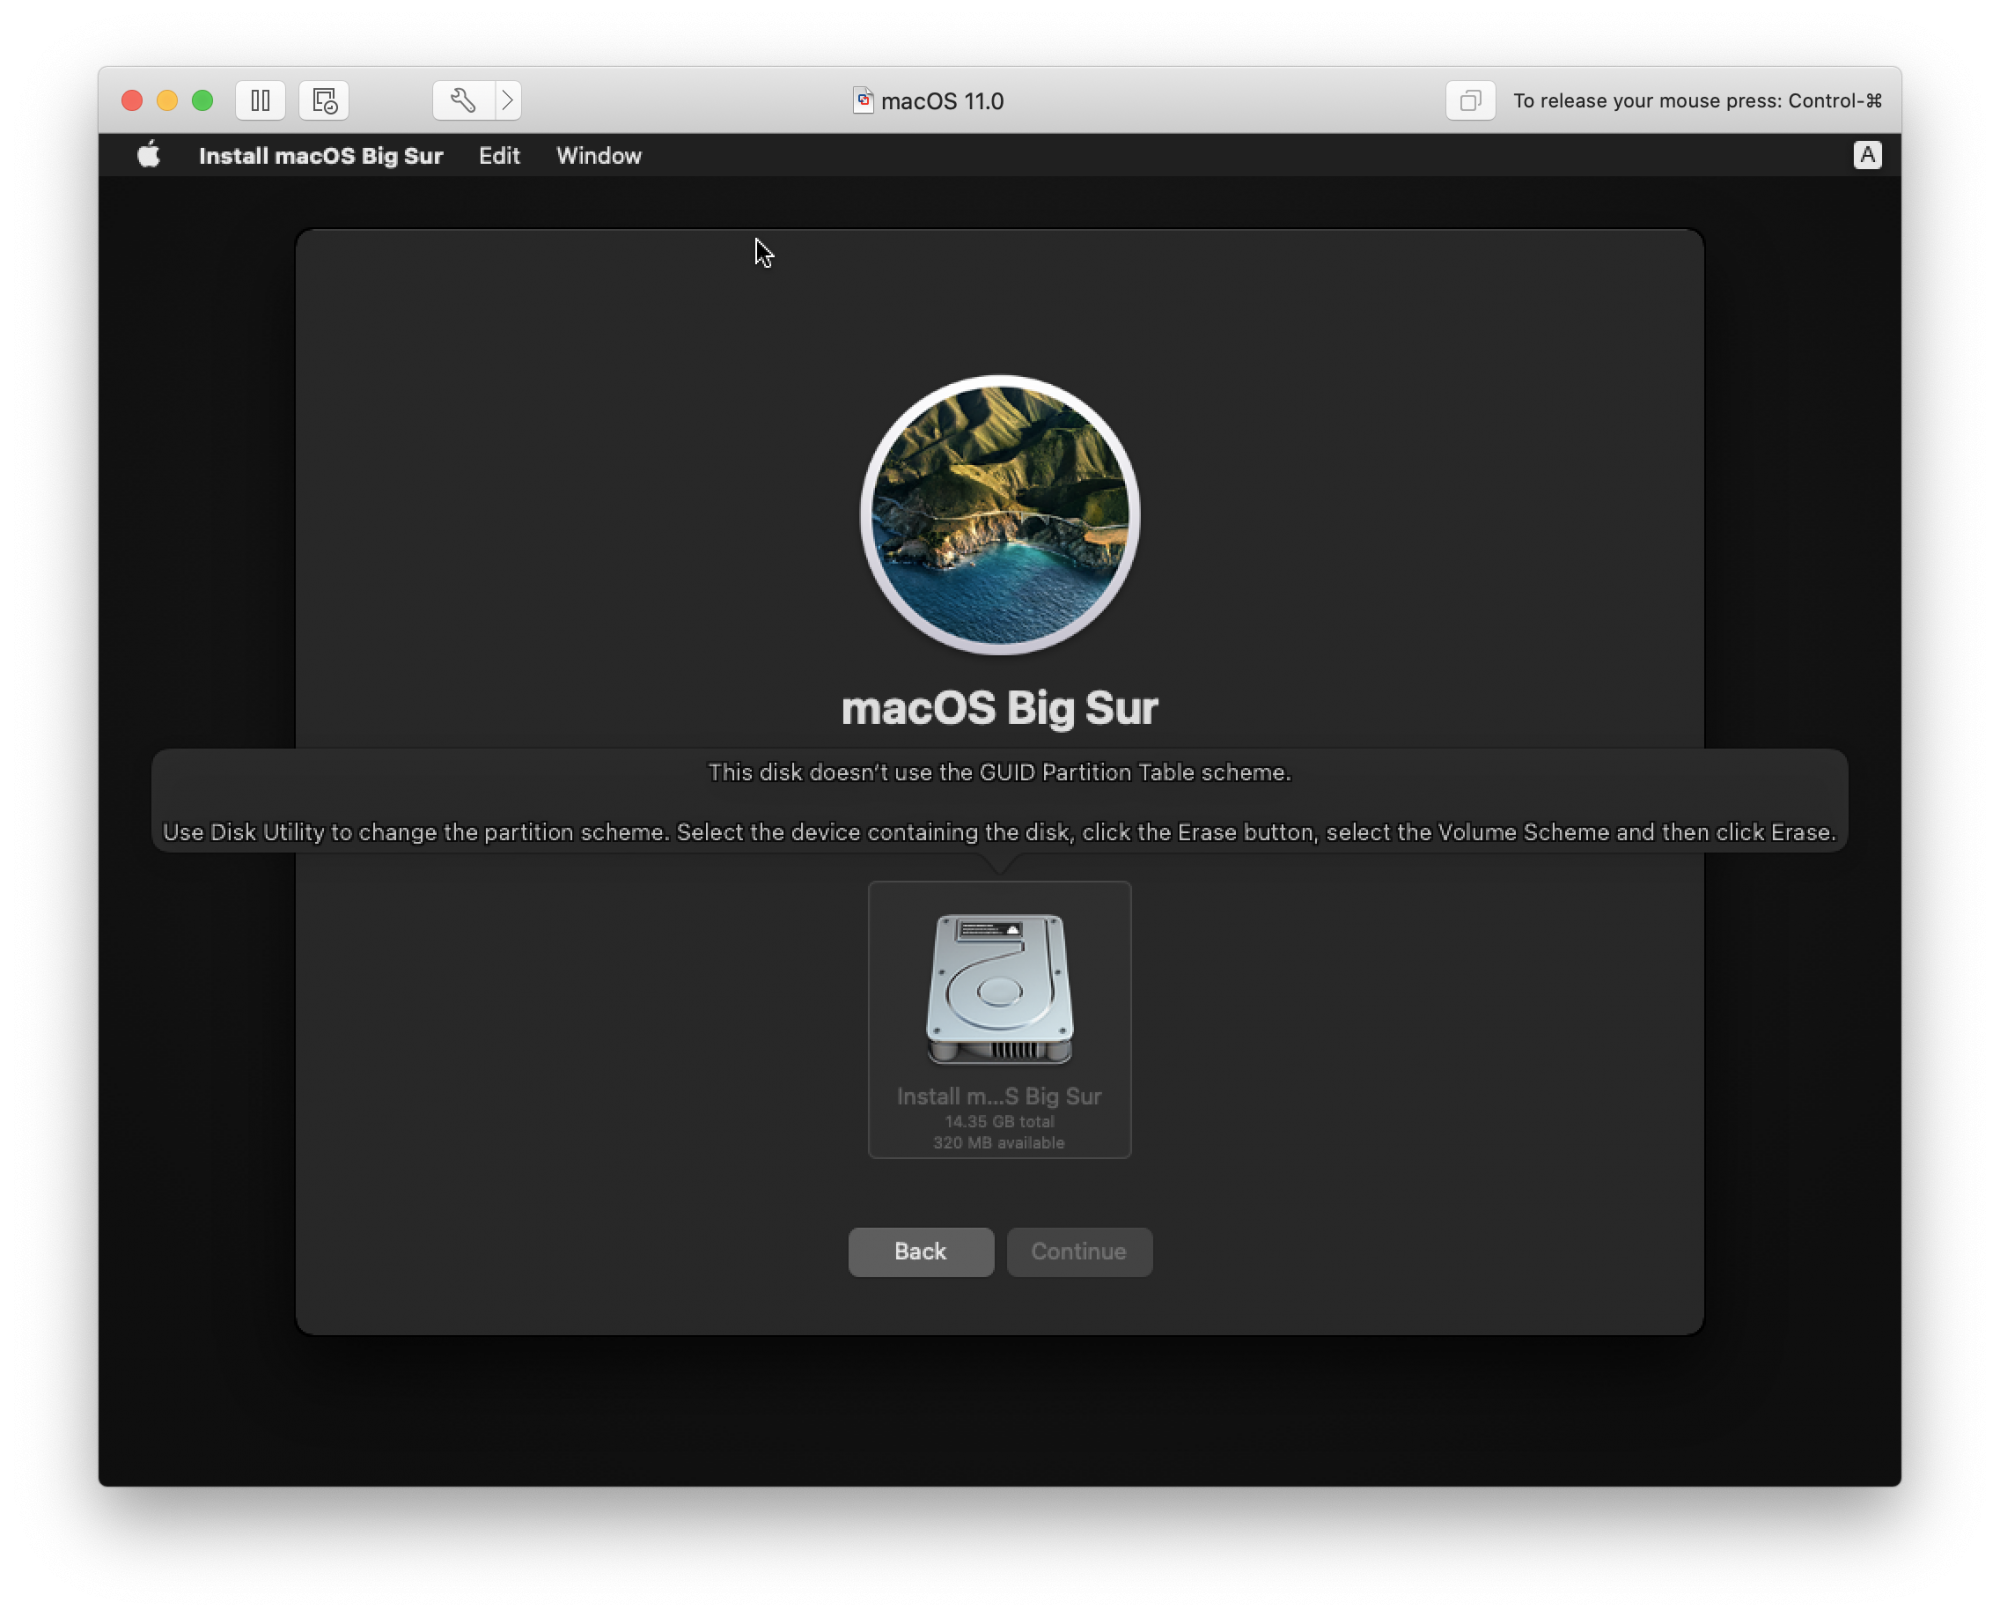Open virtual machine settings with the wrench icon
Viewport: 2000px width, 1617px height.
(461, 101)
